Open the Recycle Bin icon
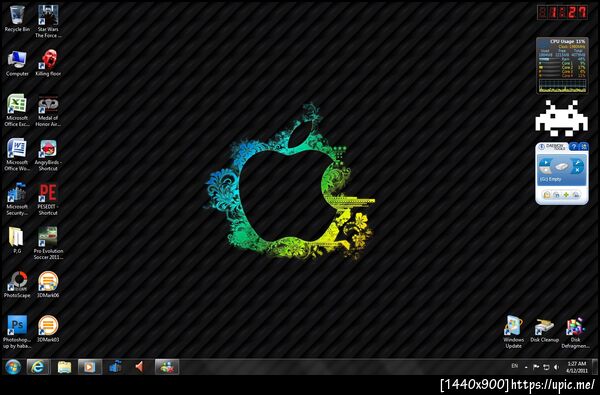Image resolution: width=600 pixels, height=395 pixels. [17, 18]
